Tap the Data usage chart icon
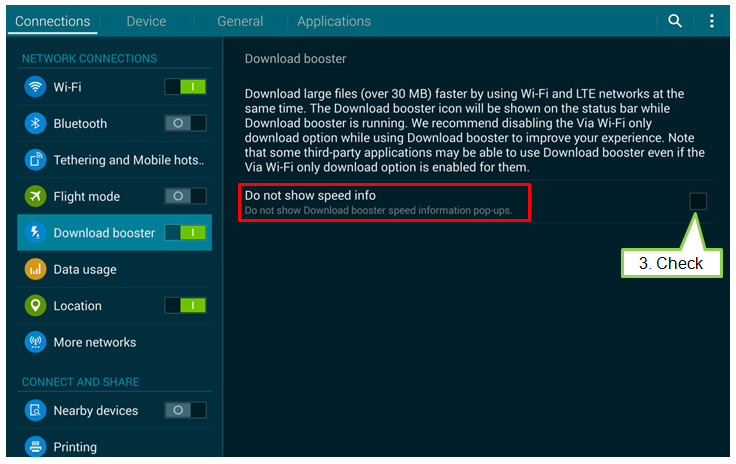 click(35, 269)
